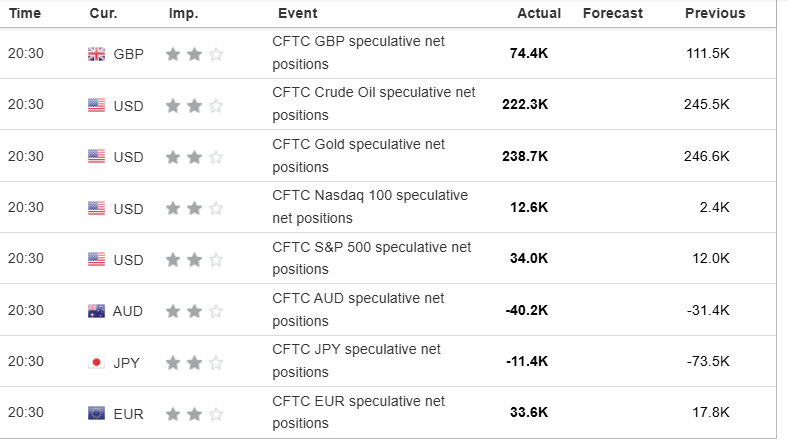Click the Time column header
Image resolution: width=788 pixels, height=444 pixels.
25,13
